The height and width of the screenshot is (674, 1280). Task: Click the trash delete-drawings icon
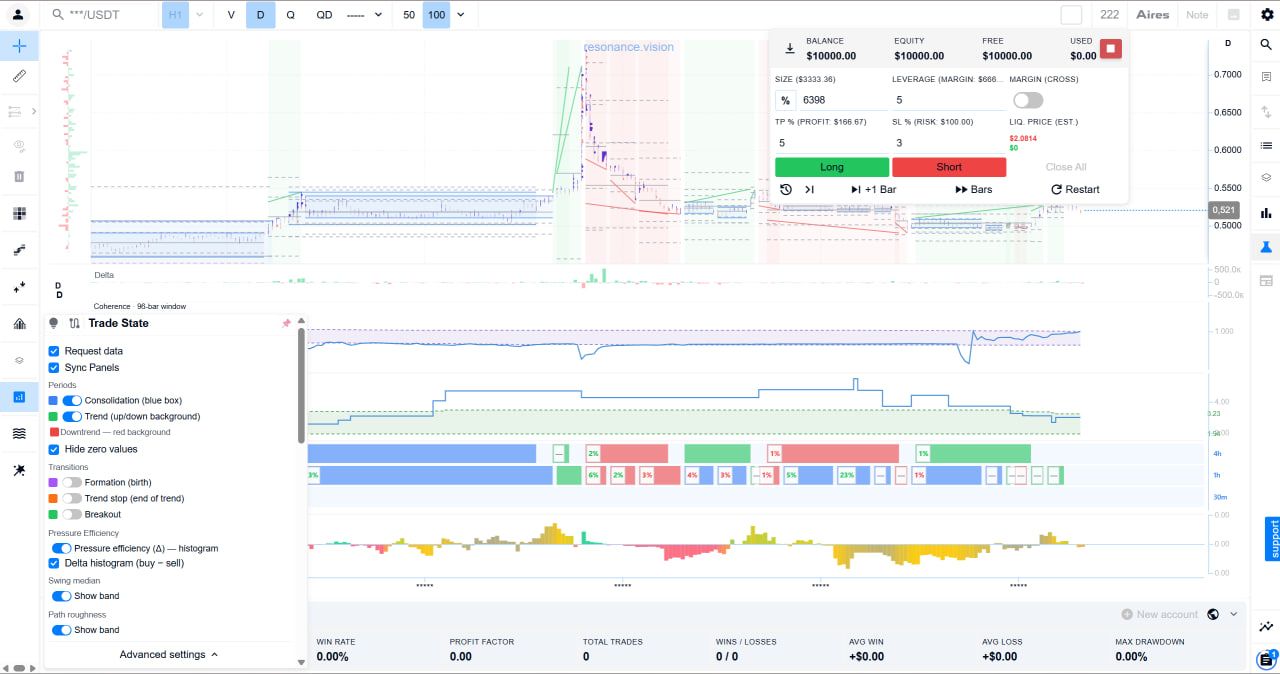click(19, 177)
